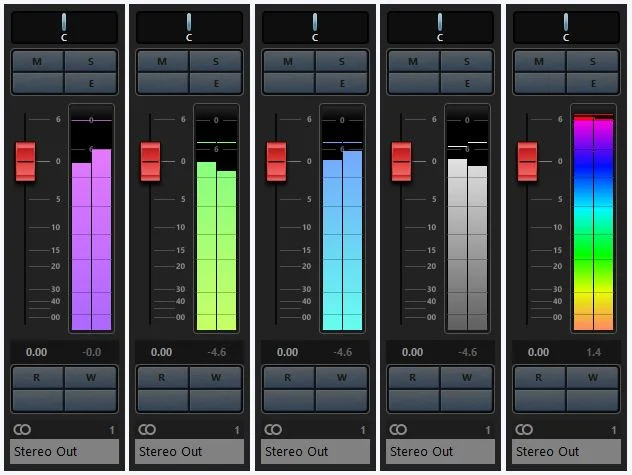
Task: Click the white level meter
Action: point(468,219)
